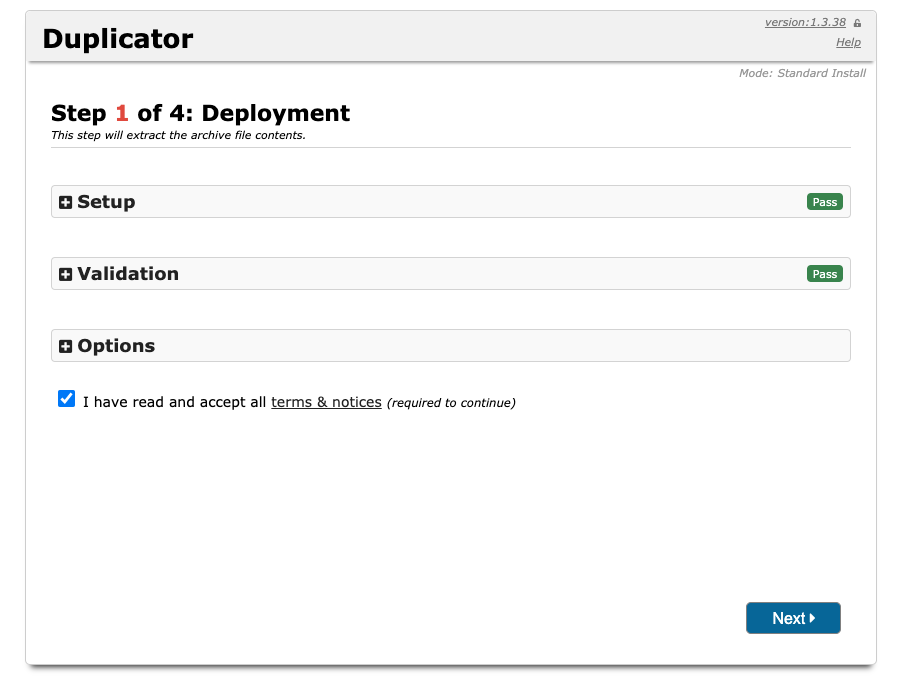Click the Options section title
This screenshot has height=685, width=899.
[x=116, y=346]
